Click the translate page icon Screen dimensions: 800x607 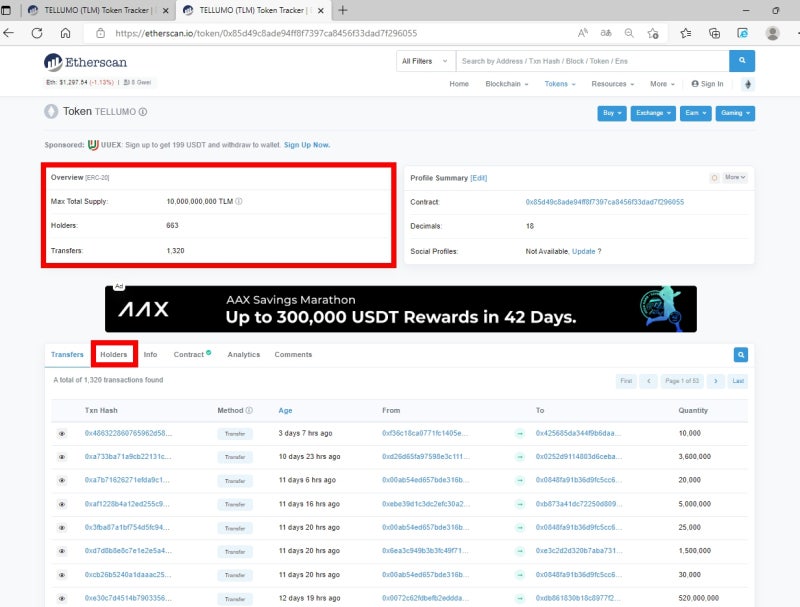(x=606, y=33)
